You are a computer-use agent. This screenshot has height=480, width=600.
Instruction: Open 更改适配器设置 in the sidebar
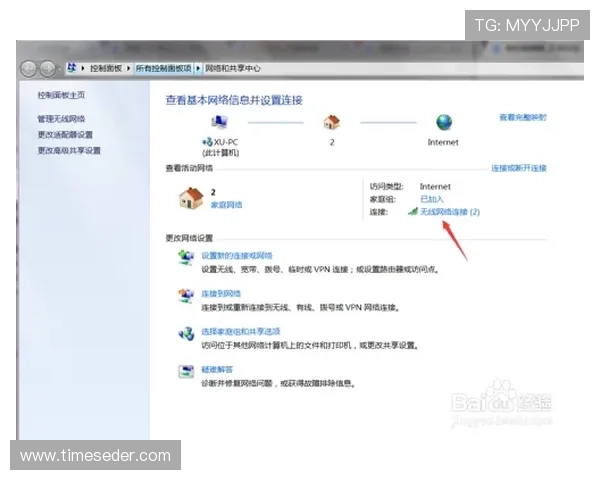(65, 134)
